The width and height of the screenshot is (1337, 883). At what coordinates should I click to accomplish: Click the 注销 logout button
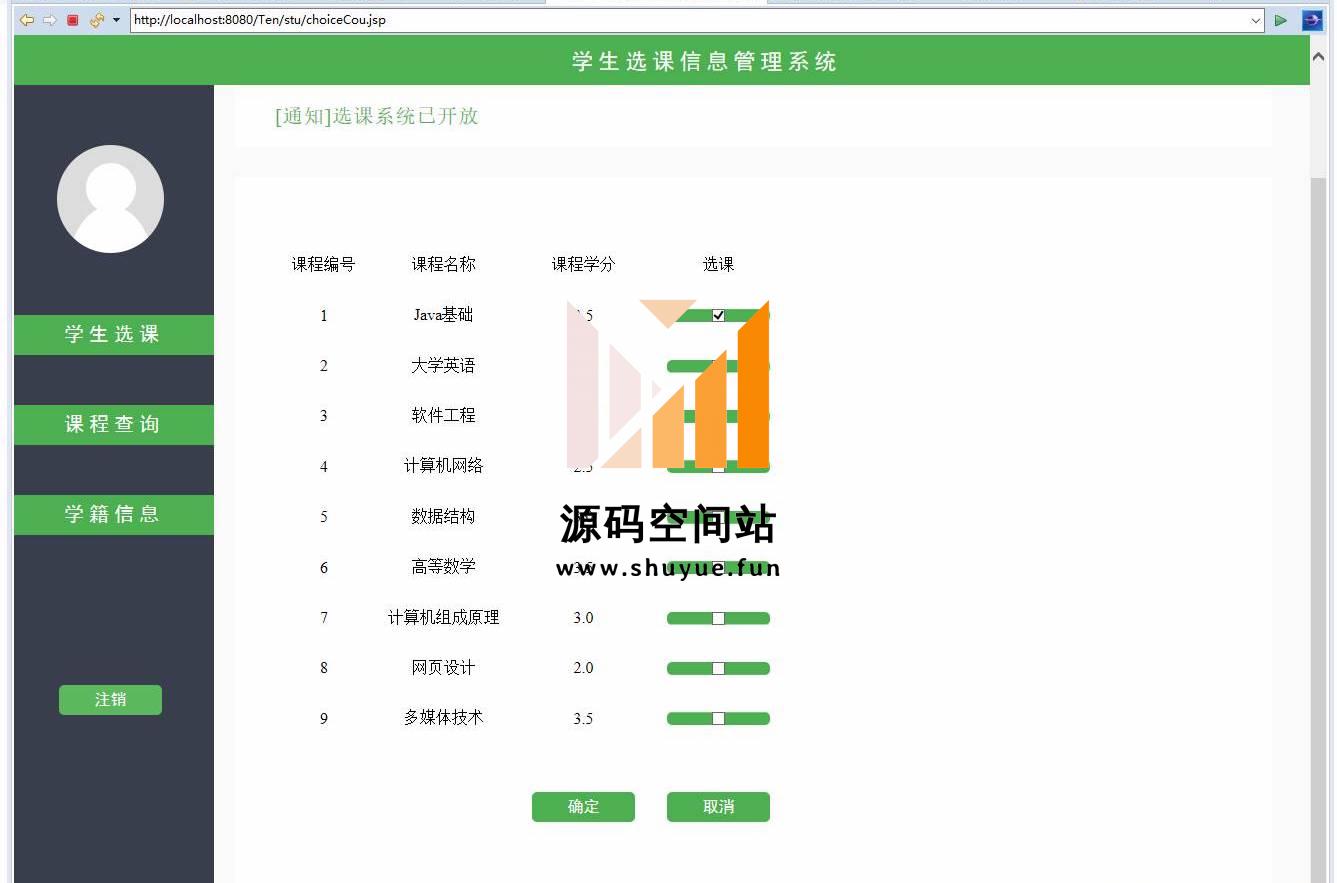coord(110,700)
